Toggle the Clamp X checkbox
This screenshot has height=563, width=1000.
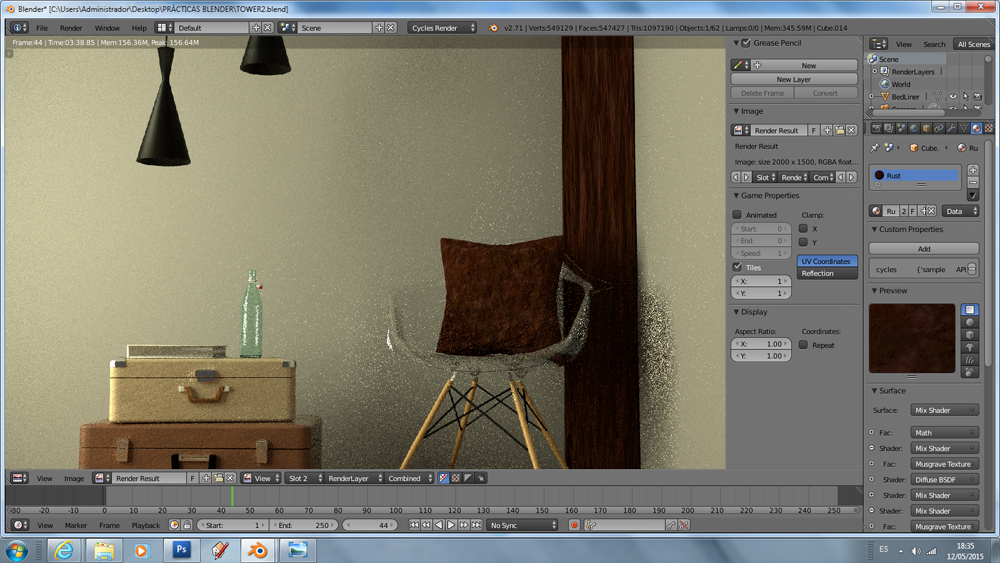pyautogui.click(x=804, y=228)
